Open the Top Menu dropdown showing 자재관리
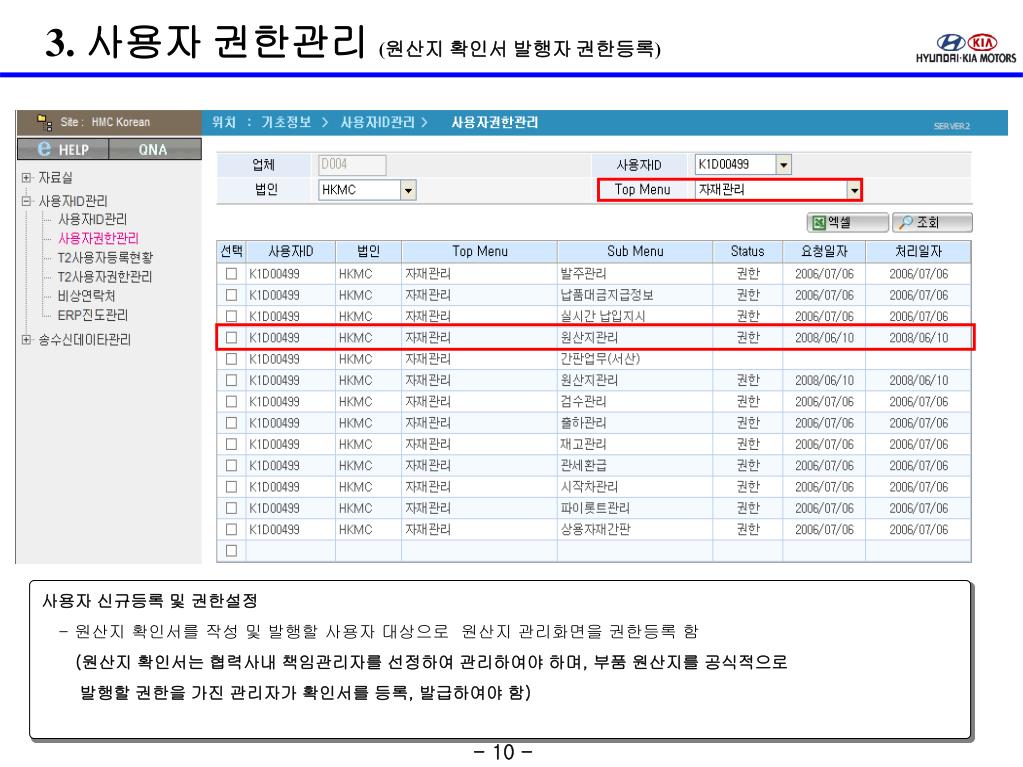Screen dimensions: 1023x767 [853, 190]
